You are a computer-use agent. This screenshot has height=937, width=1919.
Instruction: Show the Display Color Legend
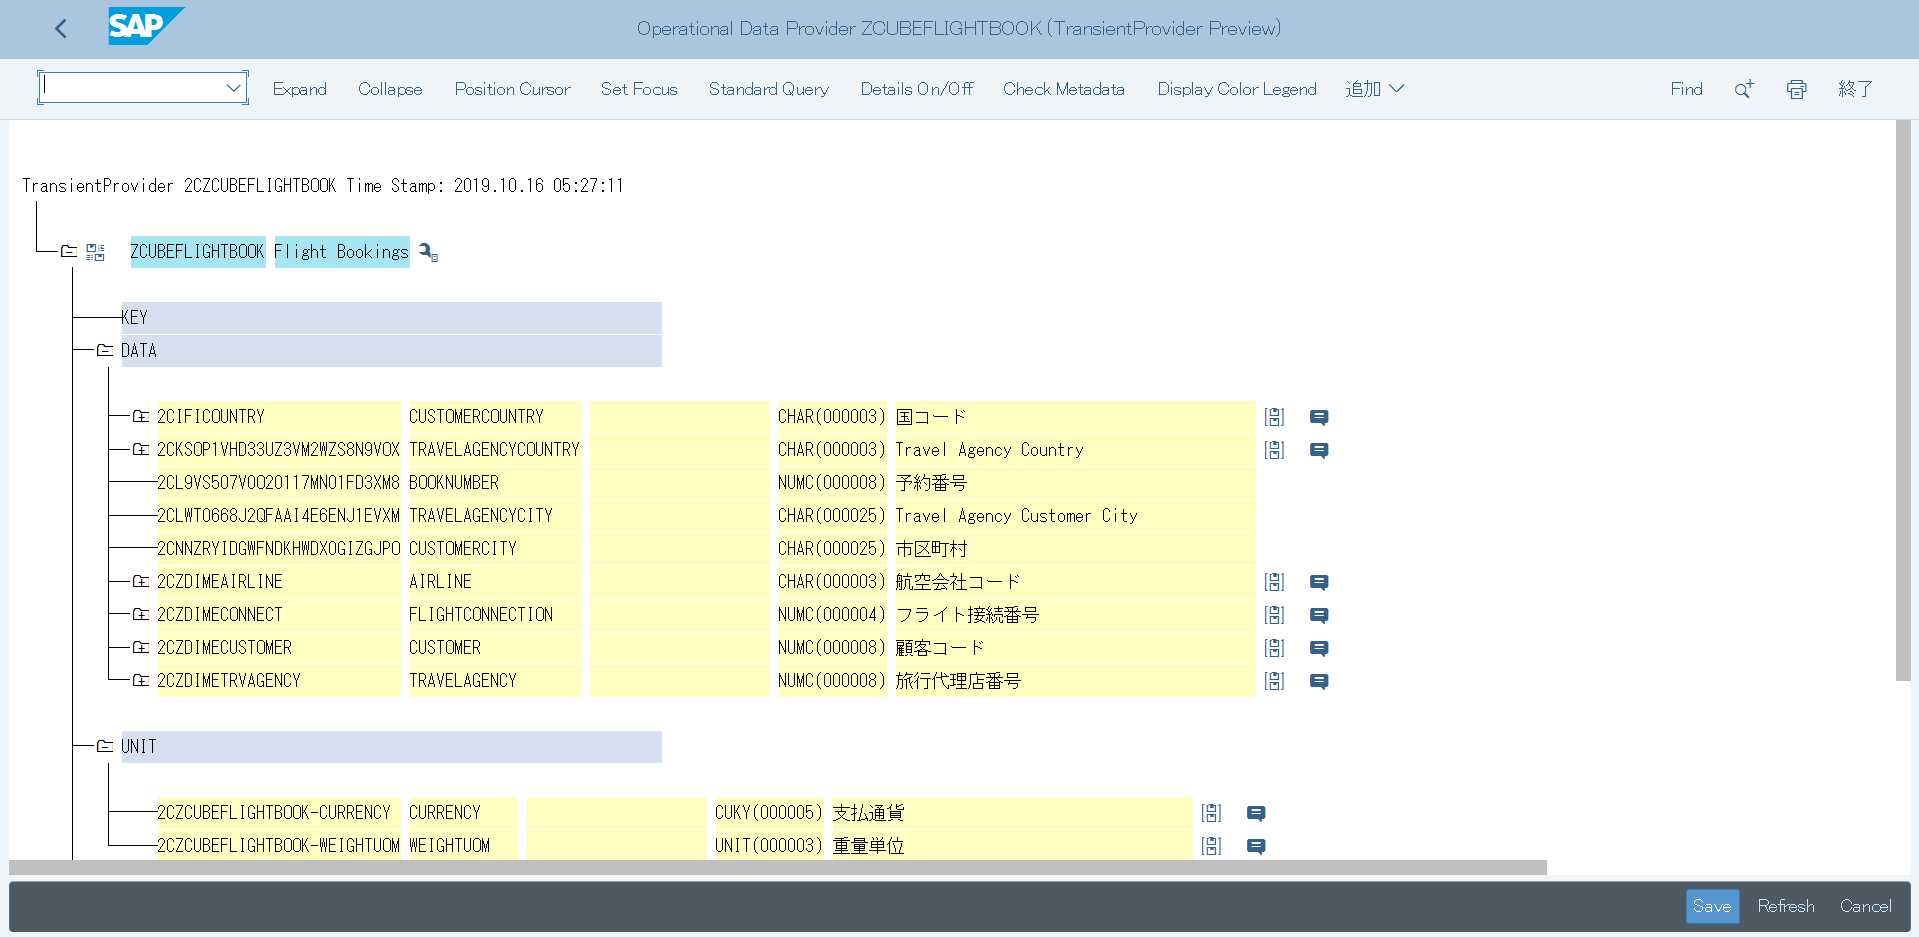1237,89
